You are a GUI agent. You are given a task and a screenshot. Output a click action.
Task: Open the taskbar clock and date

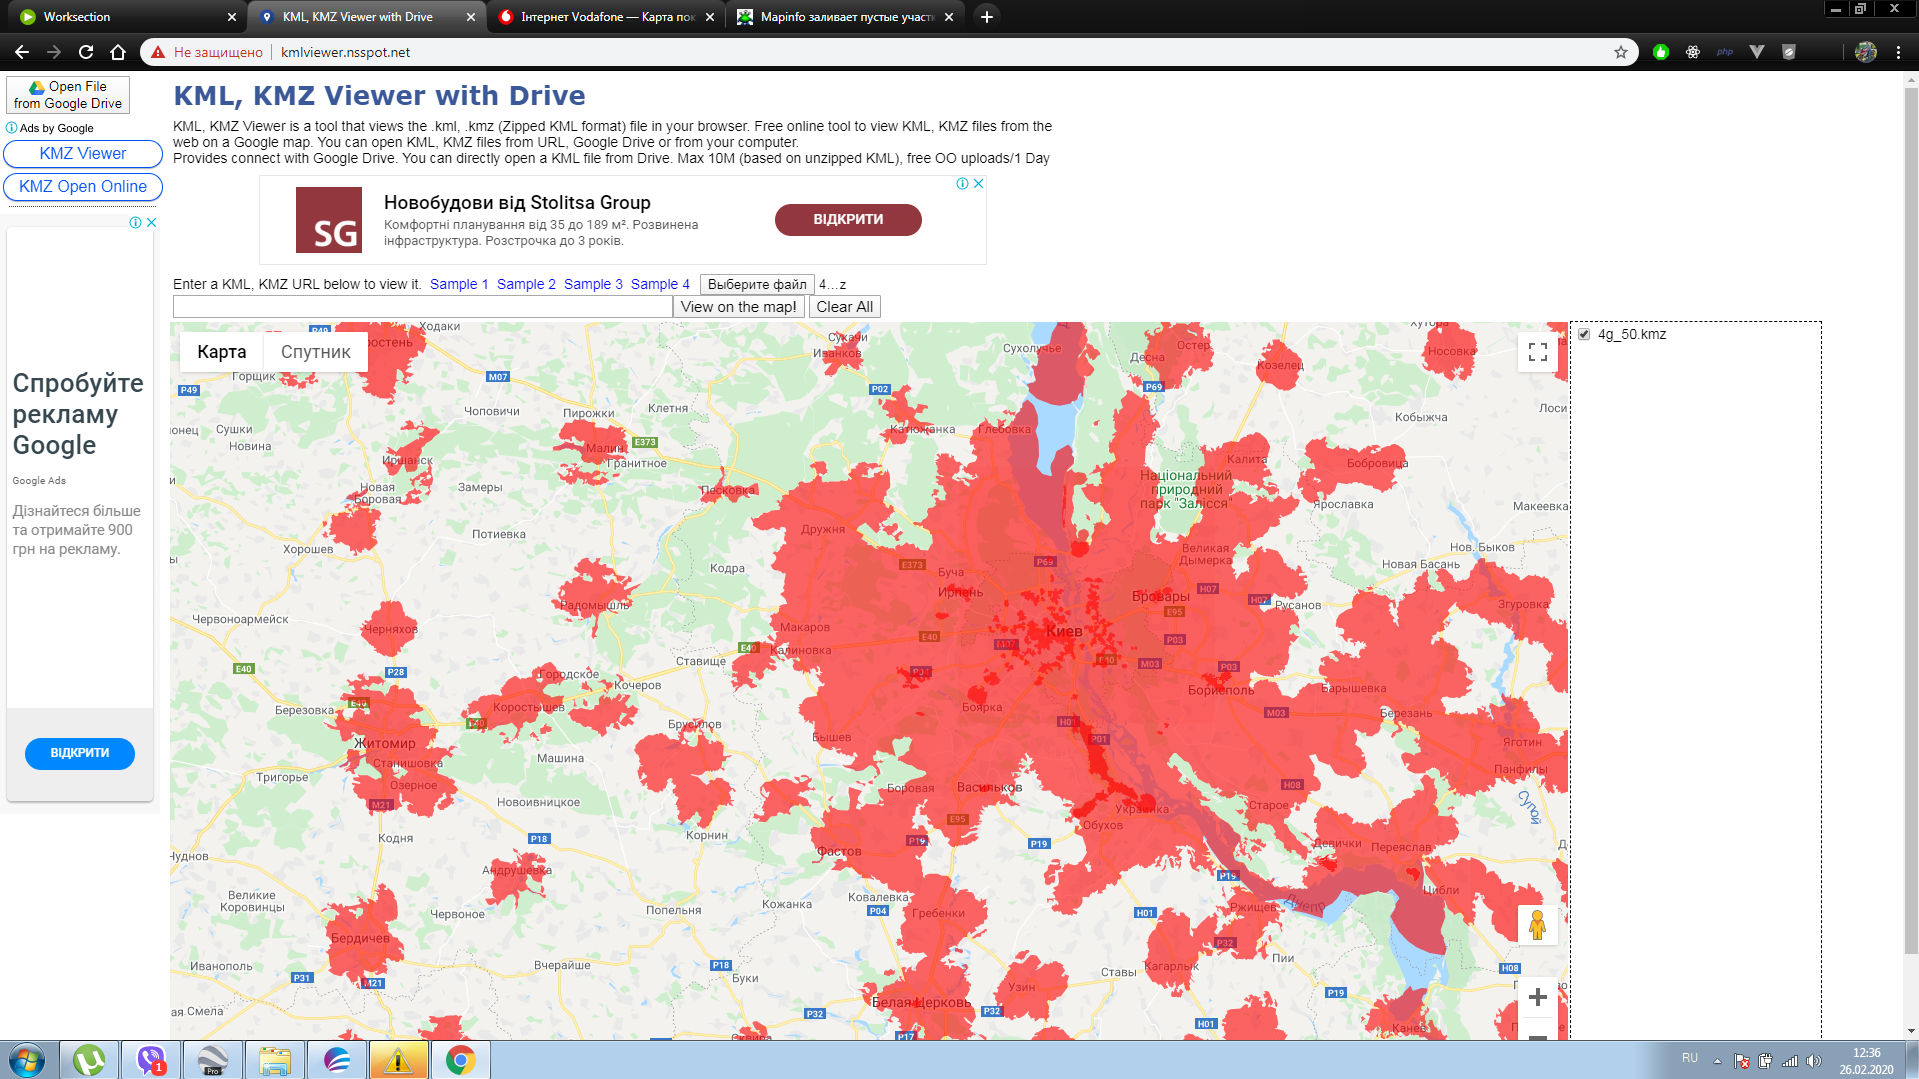(1866, 1061)
